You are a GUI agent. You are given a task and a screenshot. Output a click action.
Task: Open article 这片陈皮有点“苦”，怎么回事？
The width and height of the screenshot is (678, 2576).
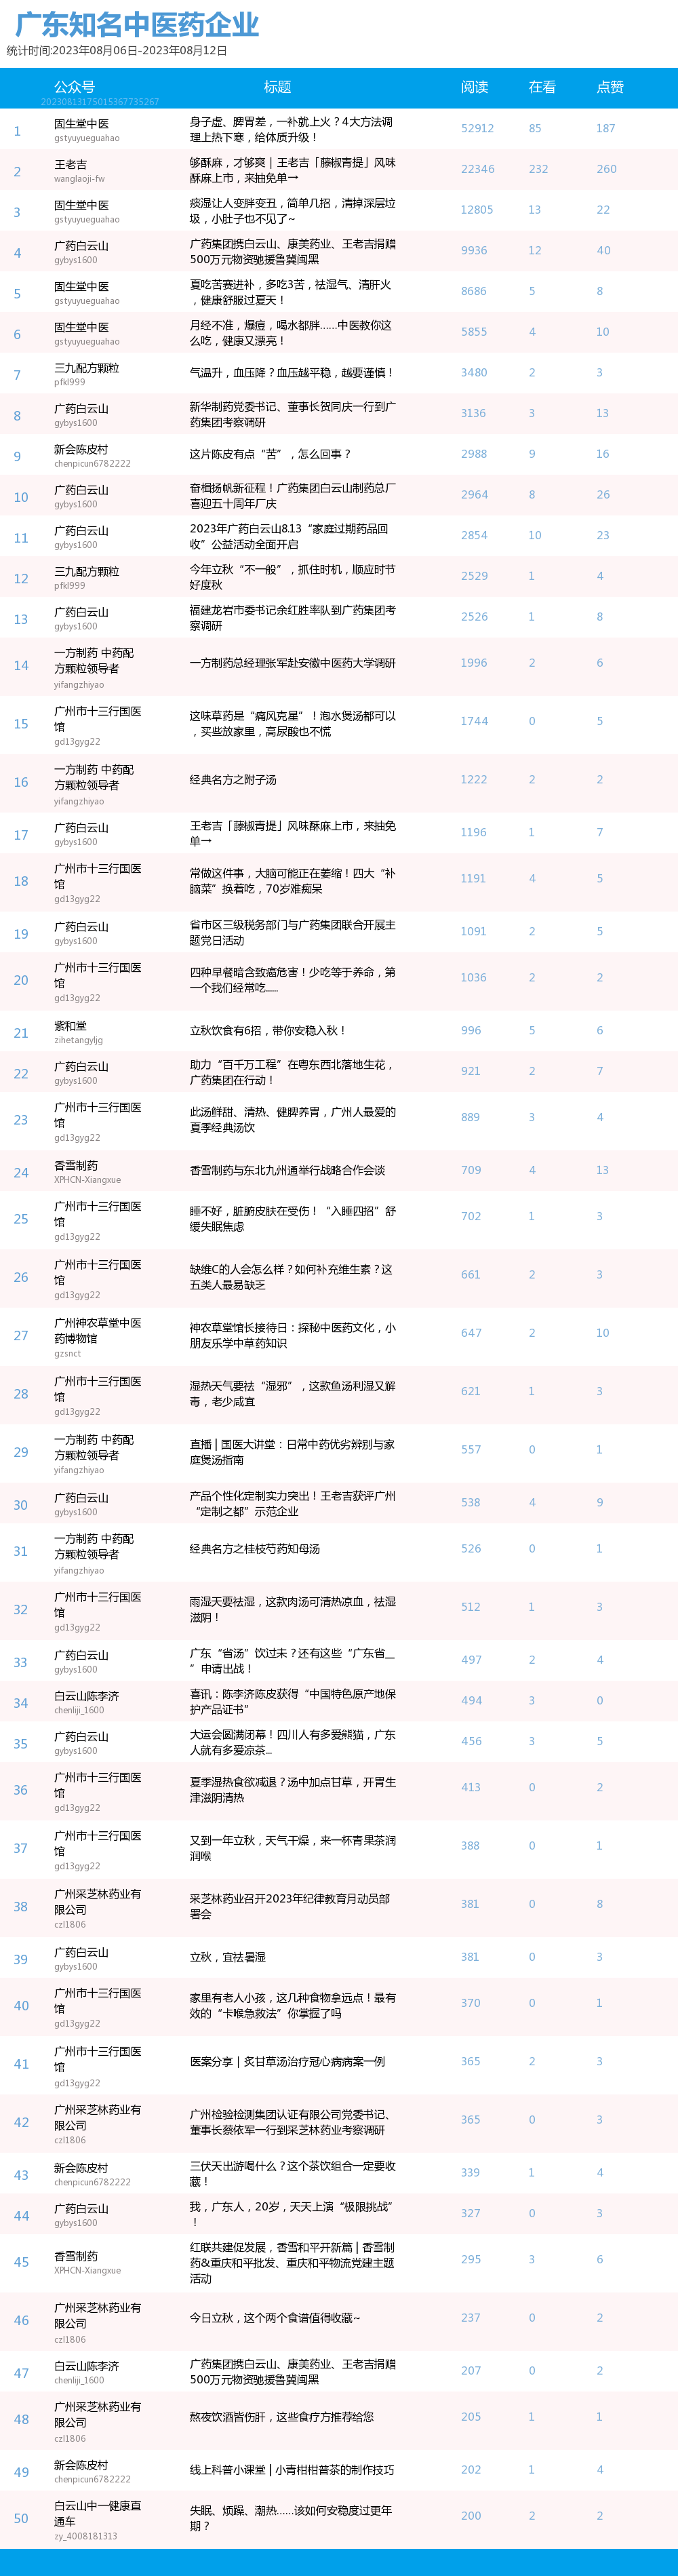(x=270, y=454)
